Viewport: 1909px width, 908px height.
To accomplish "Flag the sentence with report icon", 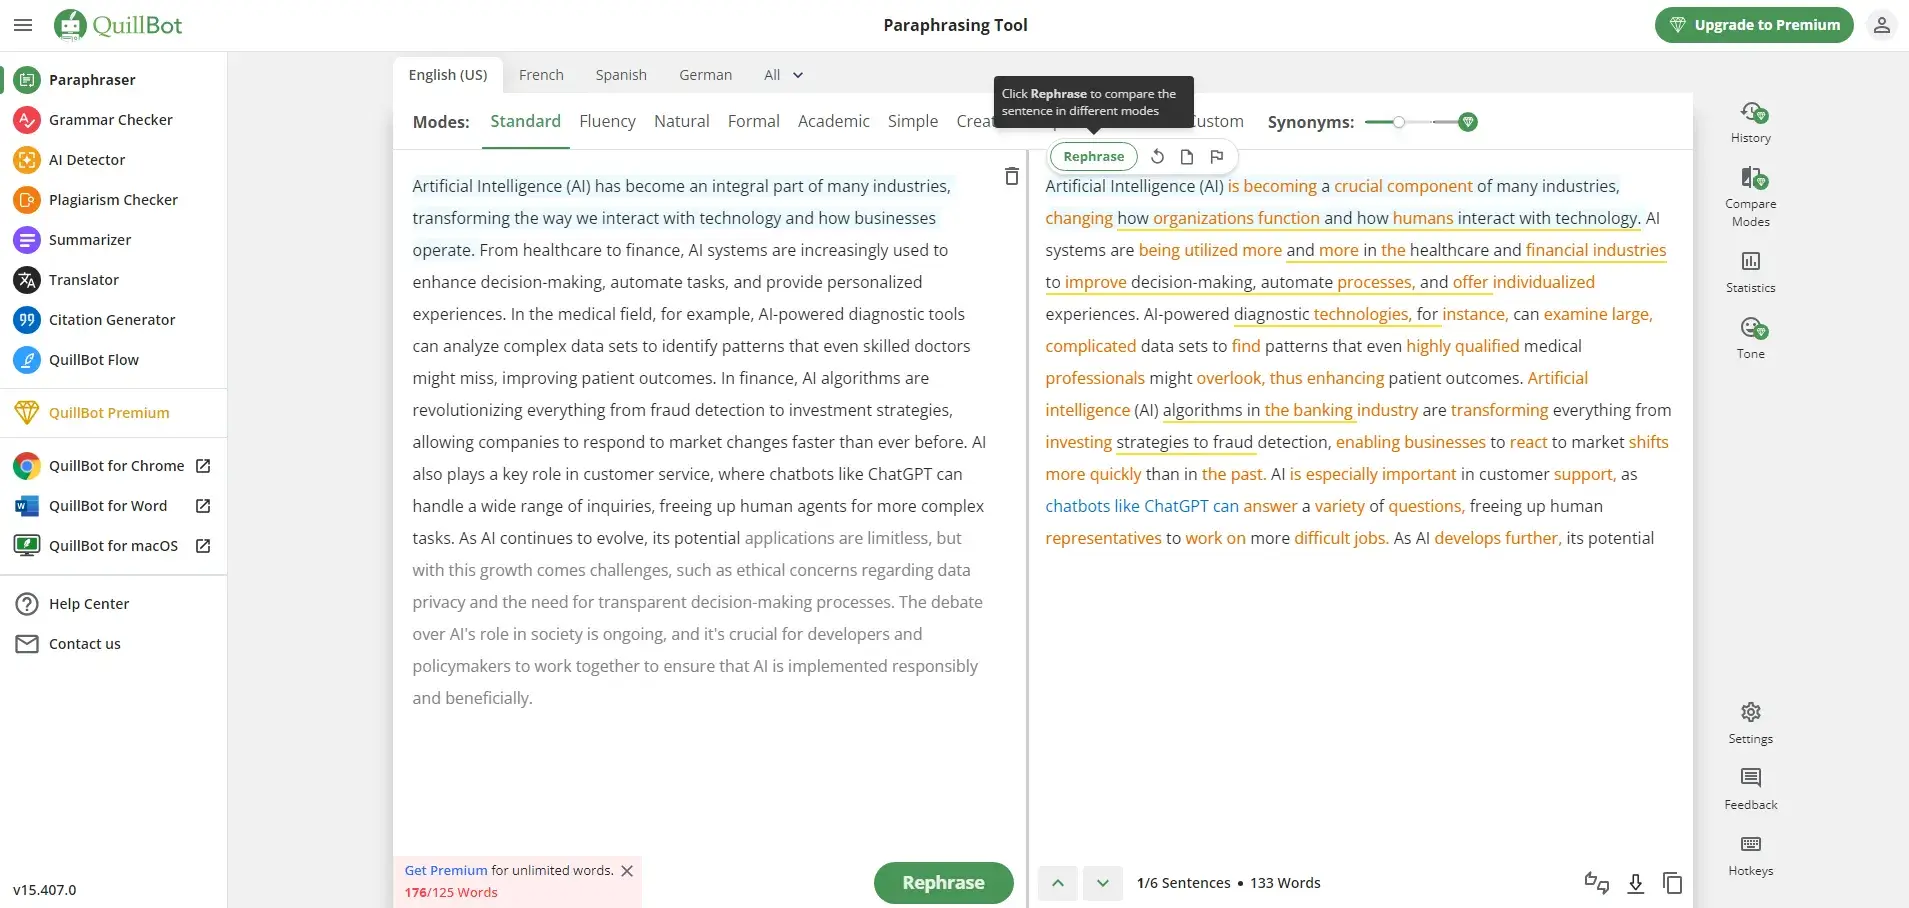I will pos(1216,157).
